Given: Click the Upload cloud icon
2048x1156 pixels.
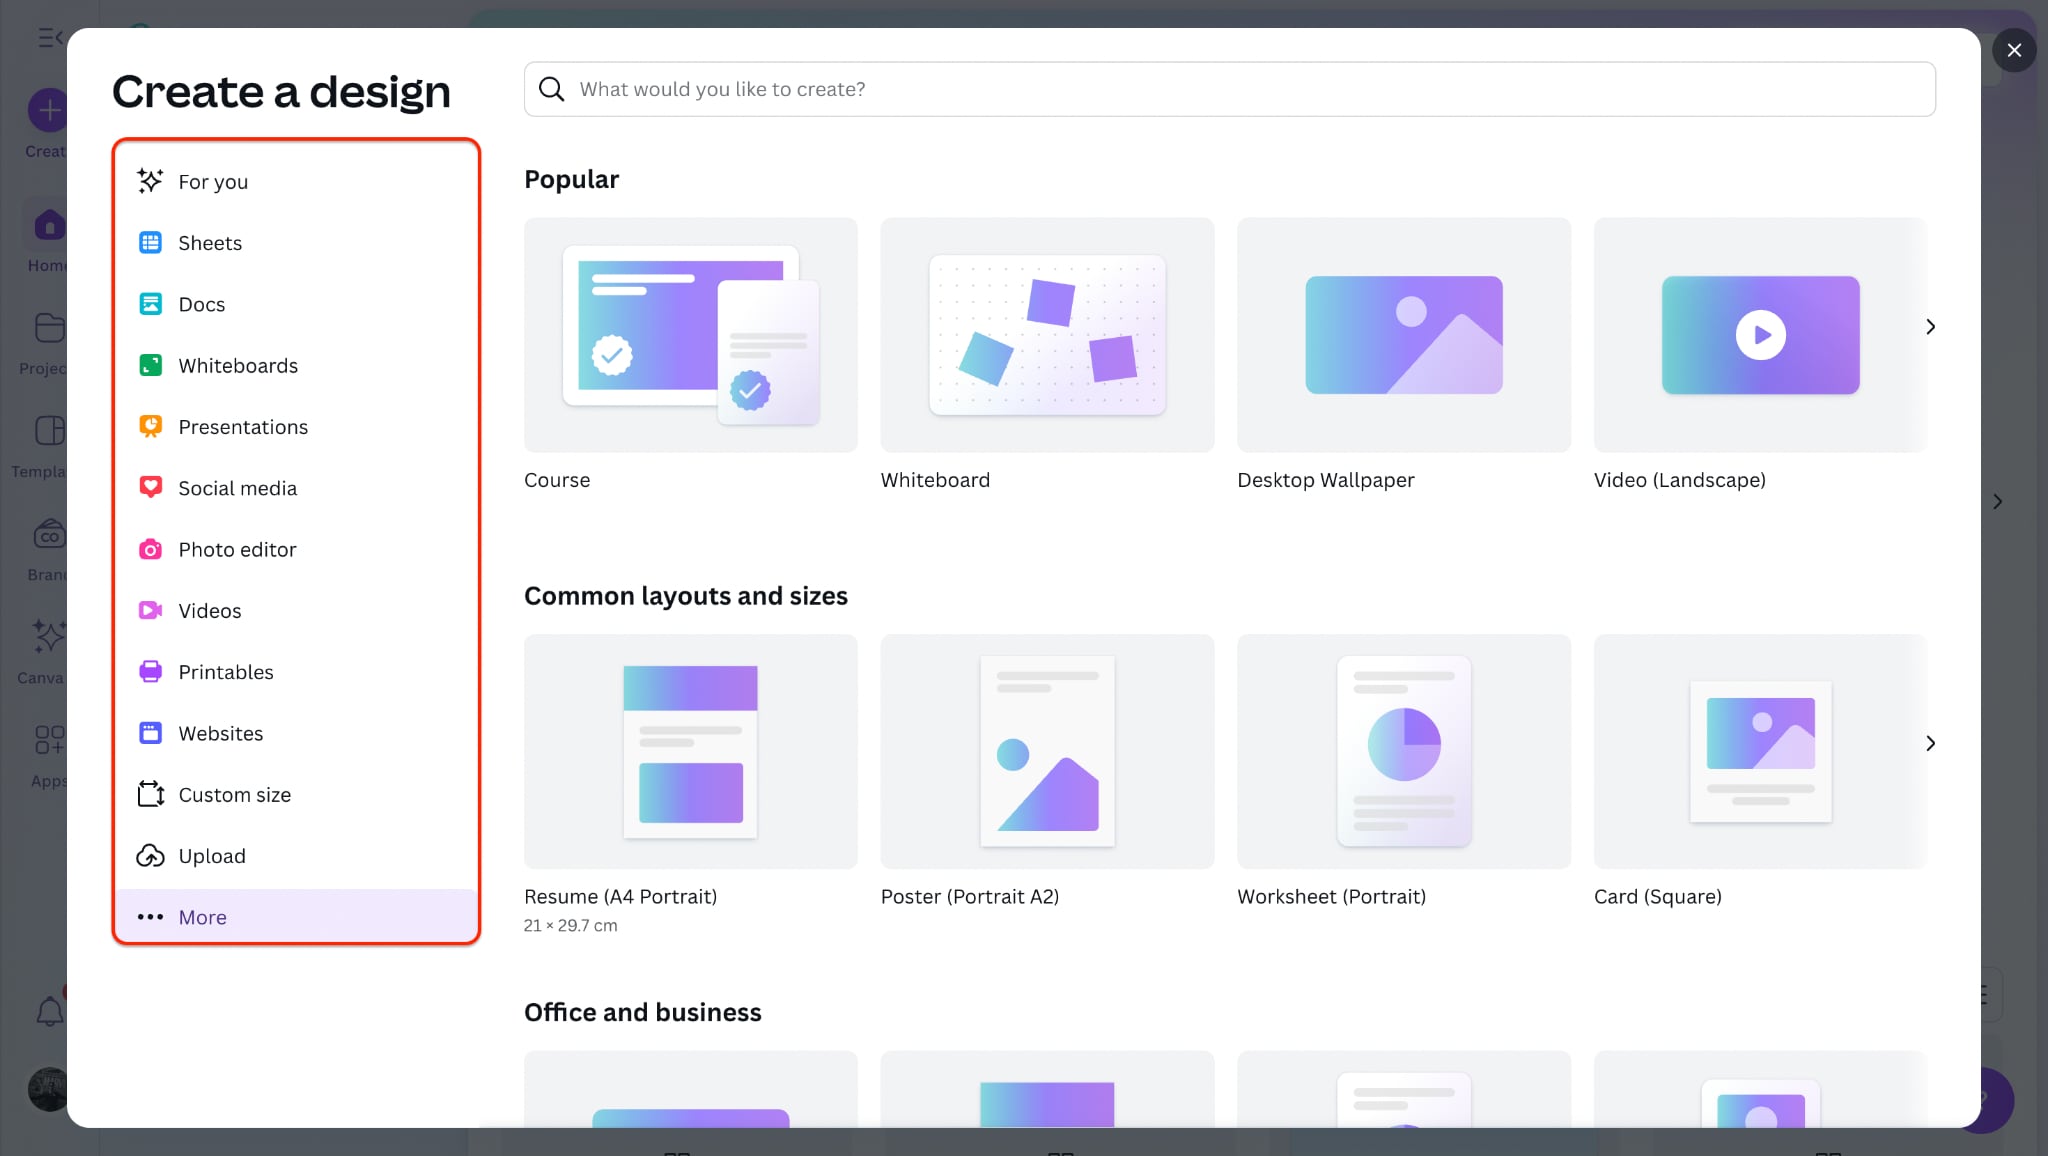Looking at the screenshot, I should click(x=150, y=856).
